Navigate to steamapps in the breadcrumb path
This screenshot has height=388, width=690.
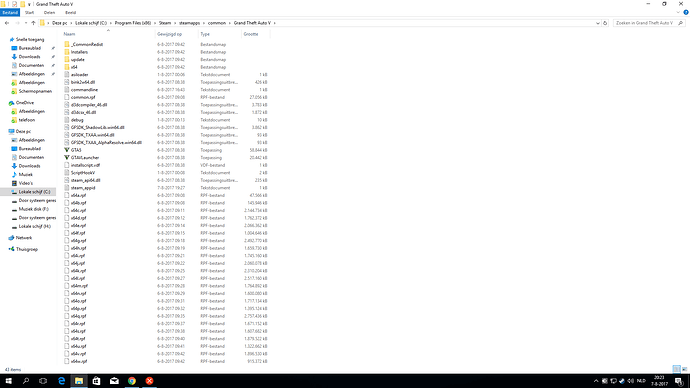189,23
